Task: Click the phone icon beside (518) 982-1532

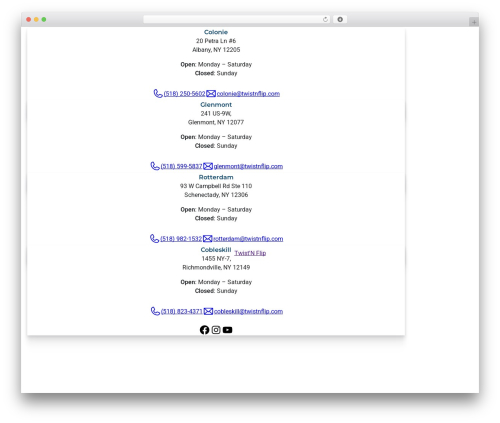Action: (154, 239)
